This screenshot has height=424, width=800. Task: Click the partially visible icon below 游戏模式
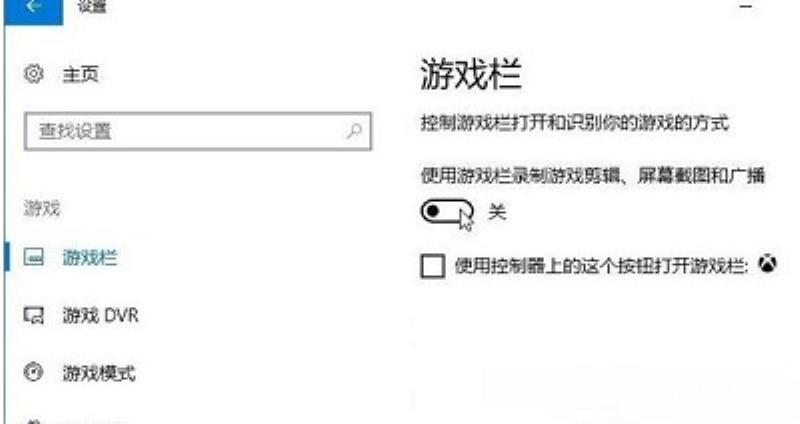point(34,421)
